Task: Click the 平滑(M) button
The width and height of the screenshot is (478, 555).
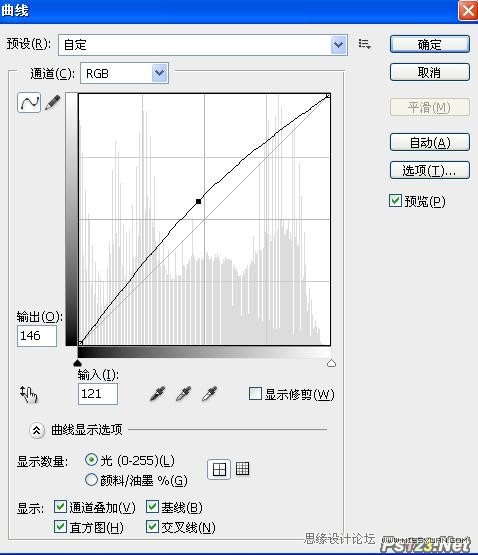Action: coord(430,107)
